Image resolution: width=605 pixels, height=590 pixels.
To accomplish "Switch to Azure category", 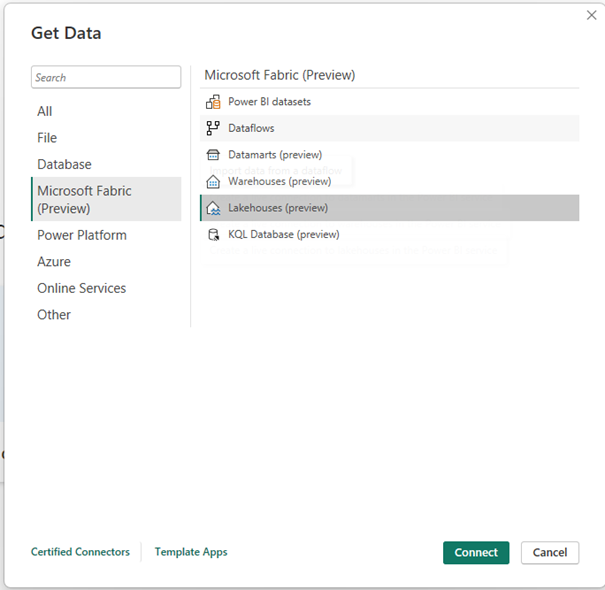I will [x=106, y=262].
